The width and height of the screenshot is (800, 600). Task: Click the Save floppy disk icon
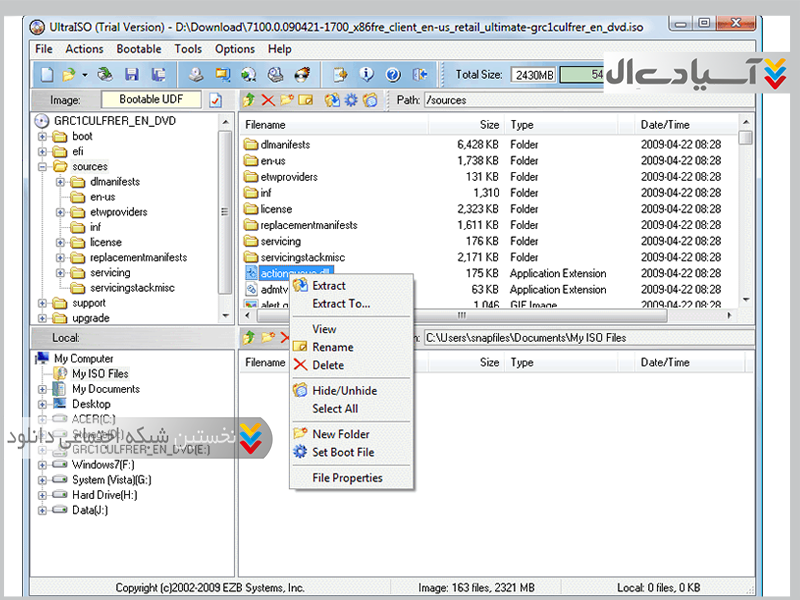[x=131, y=74]
